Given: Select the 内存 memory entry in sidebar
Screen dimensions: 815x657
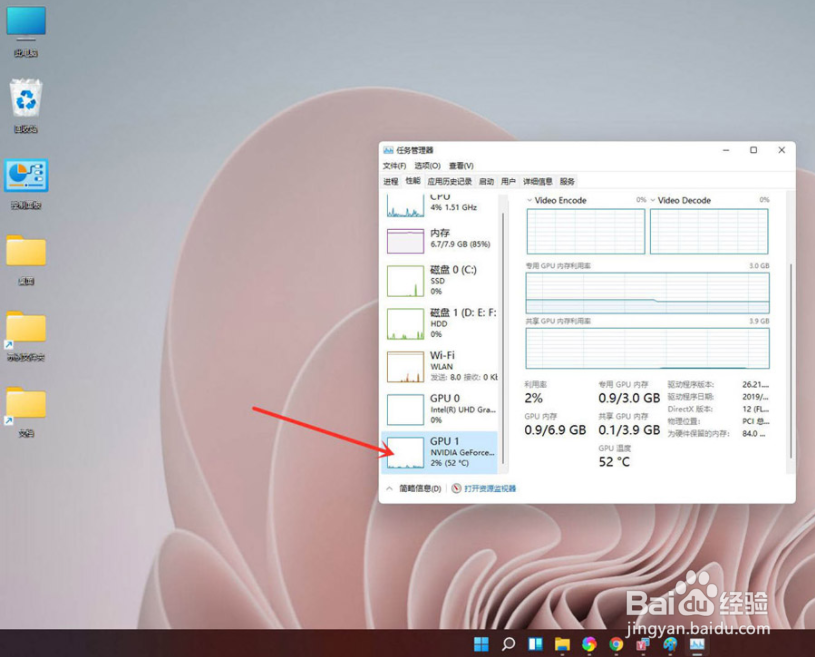Looking at the screenshot, I should 440,240.
